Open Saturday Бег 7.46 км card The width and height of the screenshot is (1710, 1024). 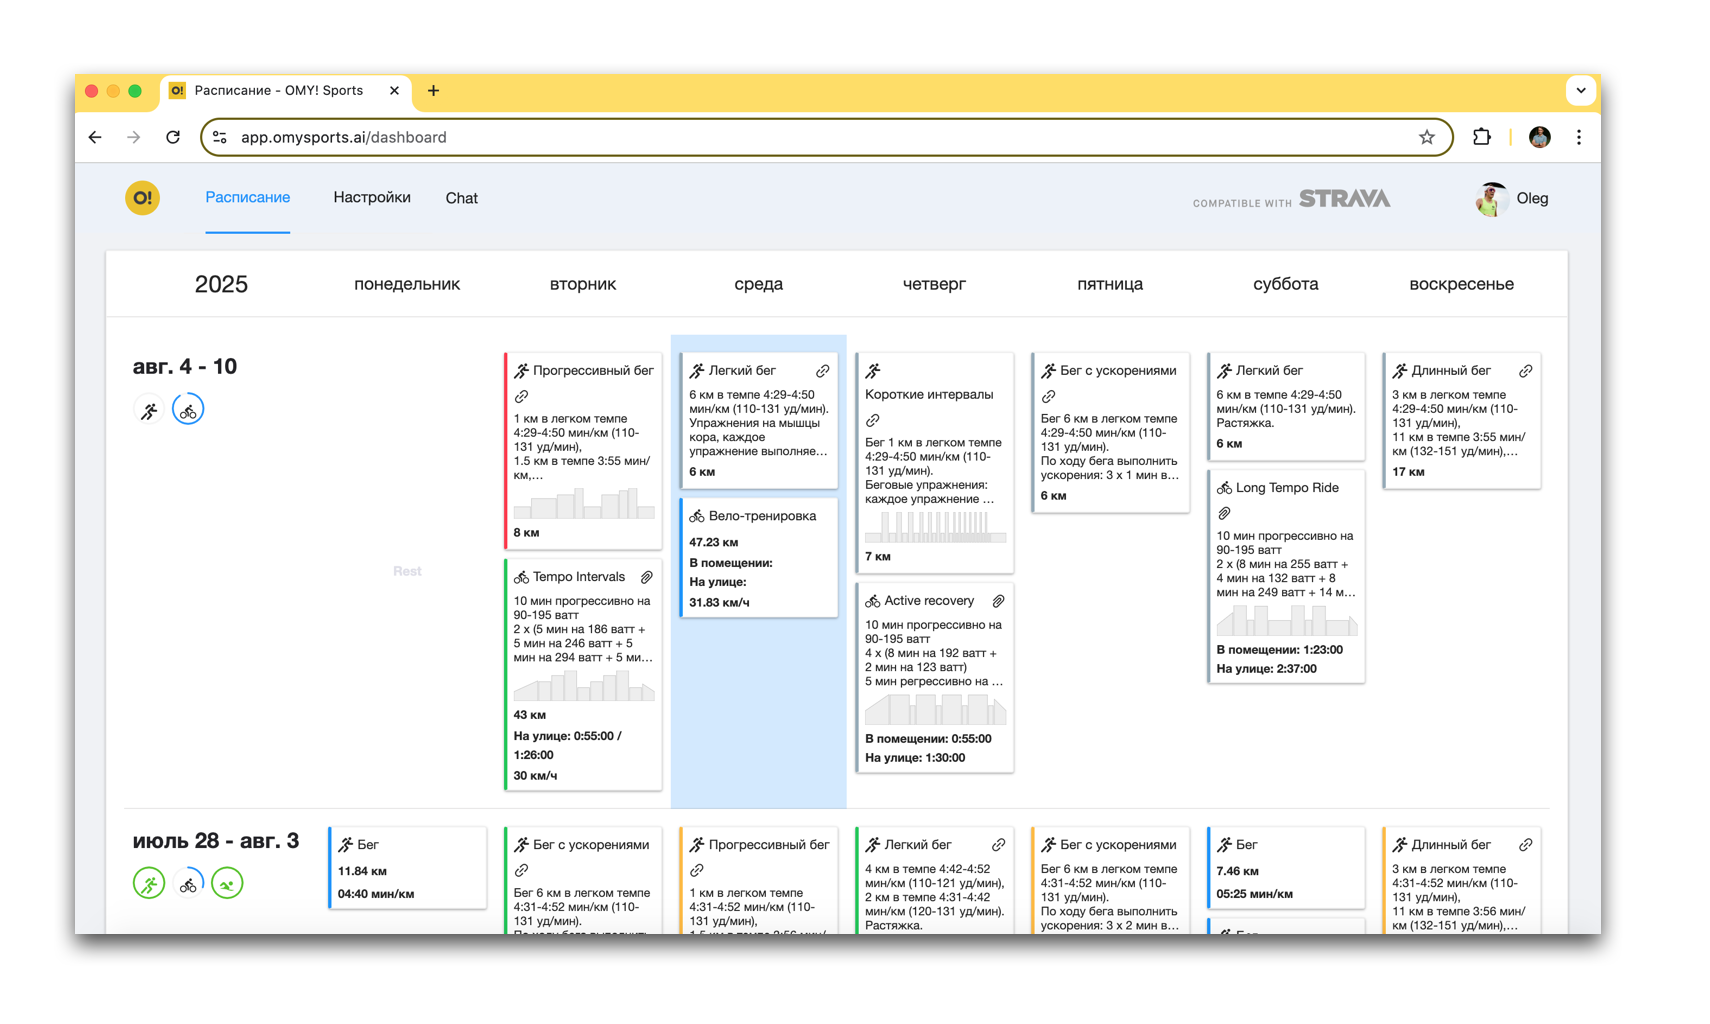tap(1286, 868)
